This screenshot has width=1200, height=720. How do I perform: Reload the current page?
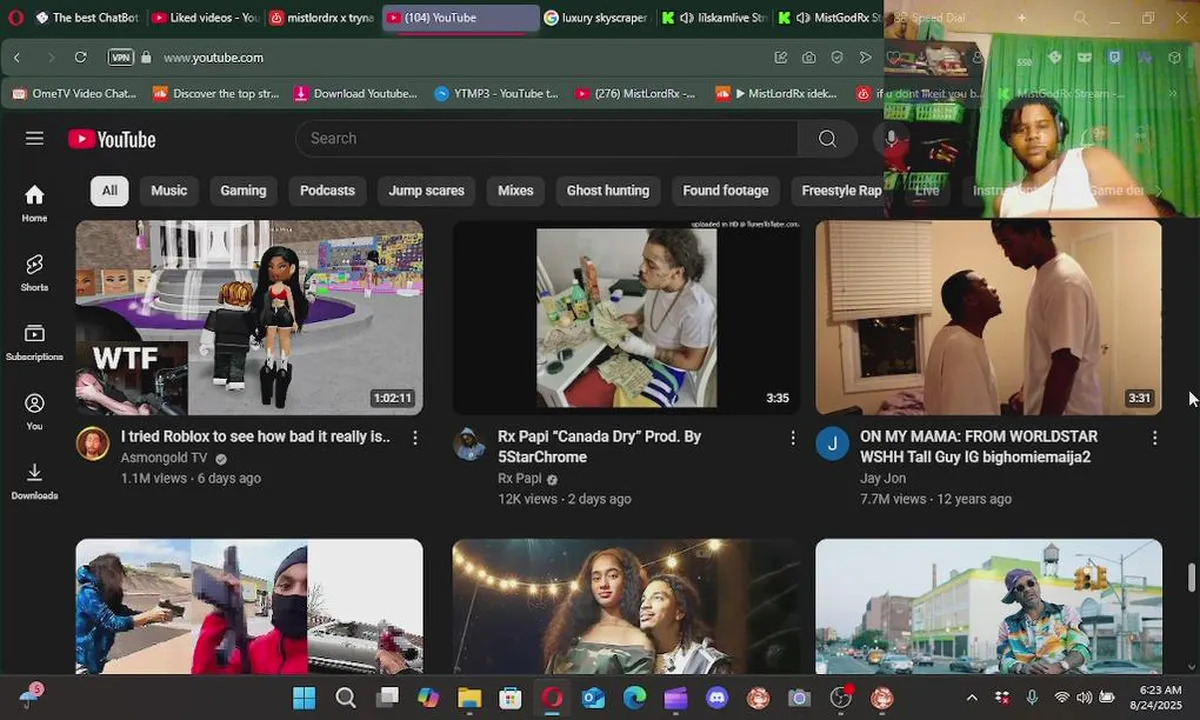(x=81, y=58)
